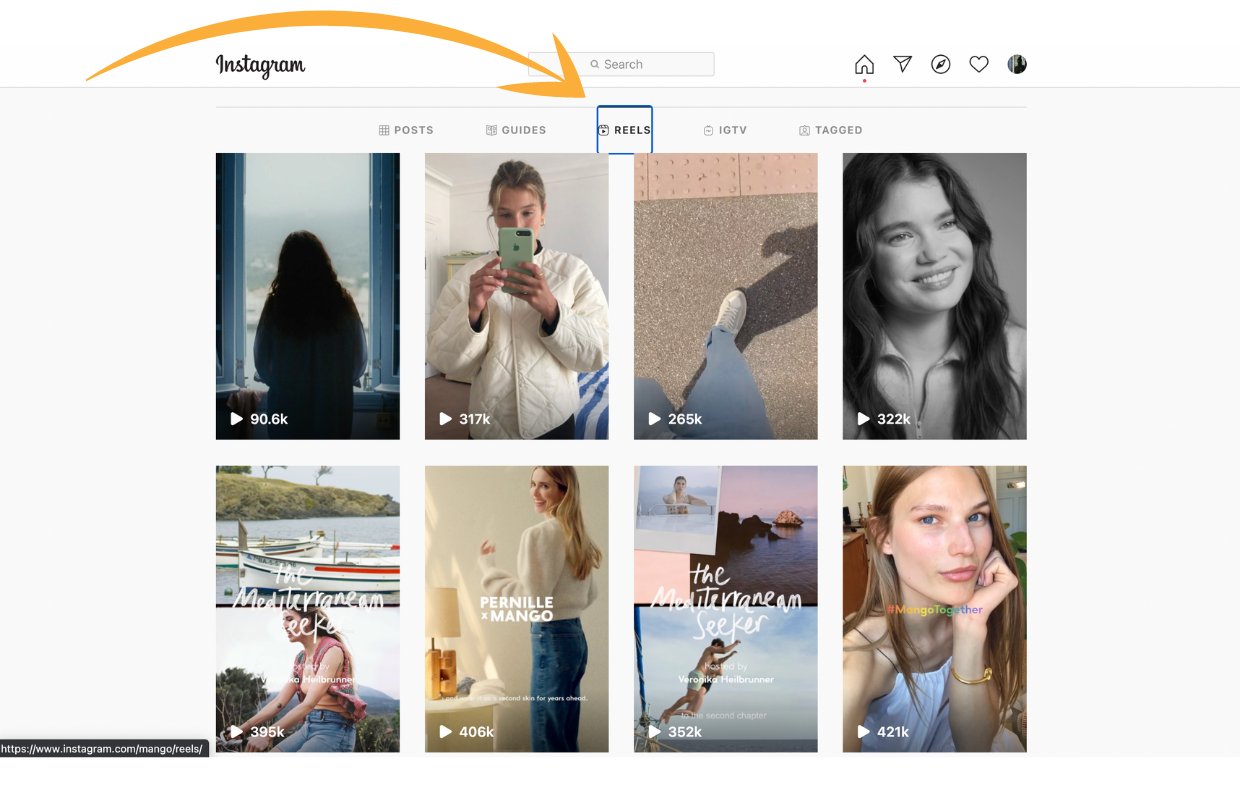Open Activity heart icon
This screenshot has height=800, width=1240.
point(978,64)
